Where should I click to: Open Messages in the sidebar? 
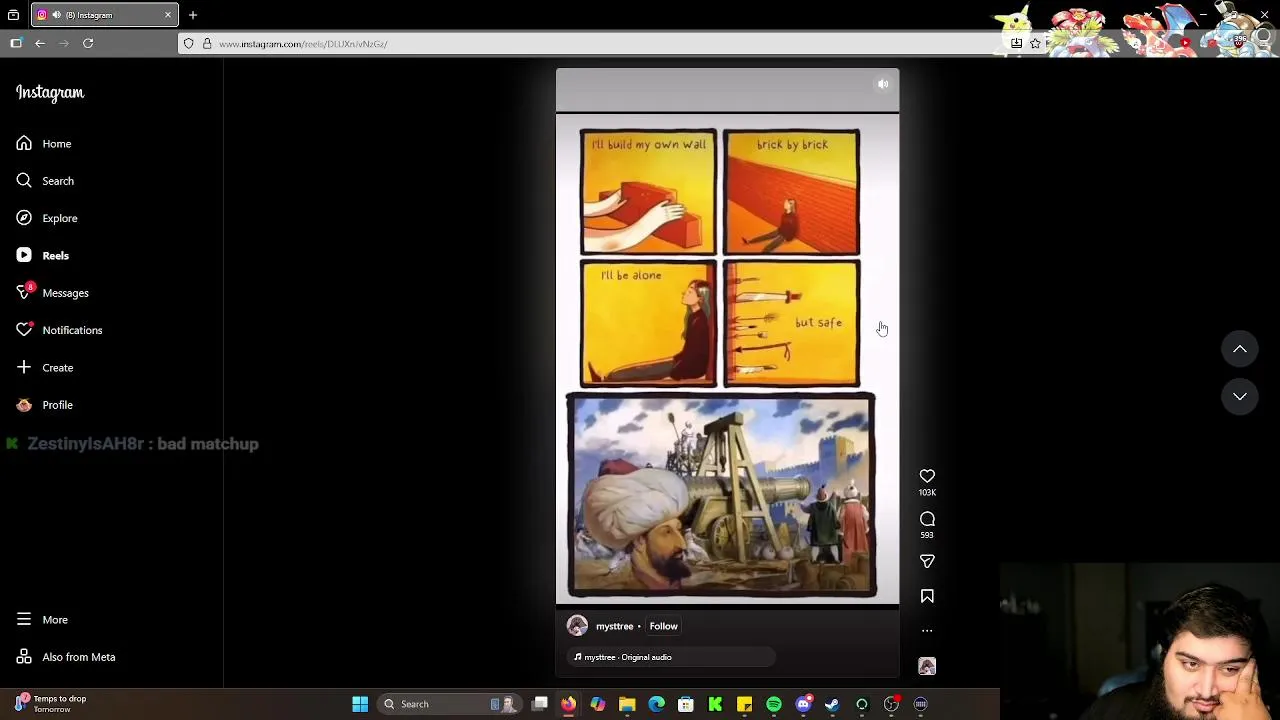tap(53, 293)
